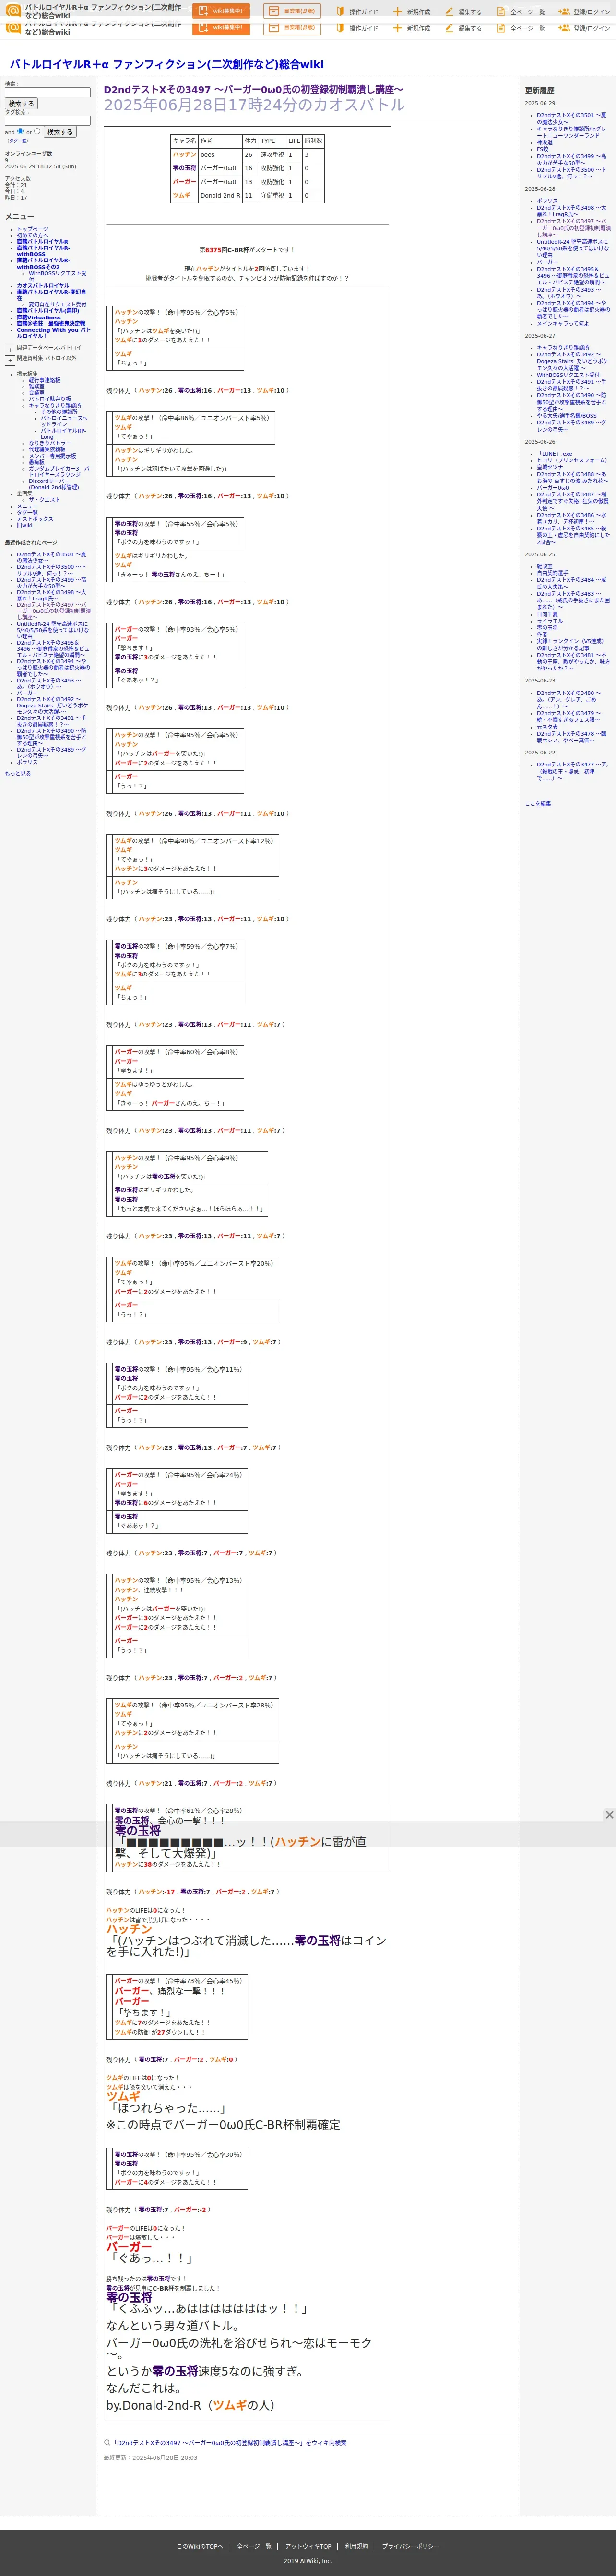Open その他の雑談所 link

point(59,412)
